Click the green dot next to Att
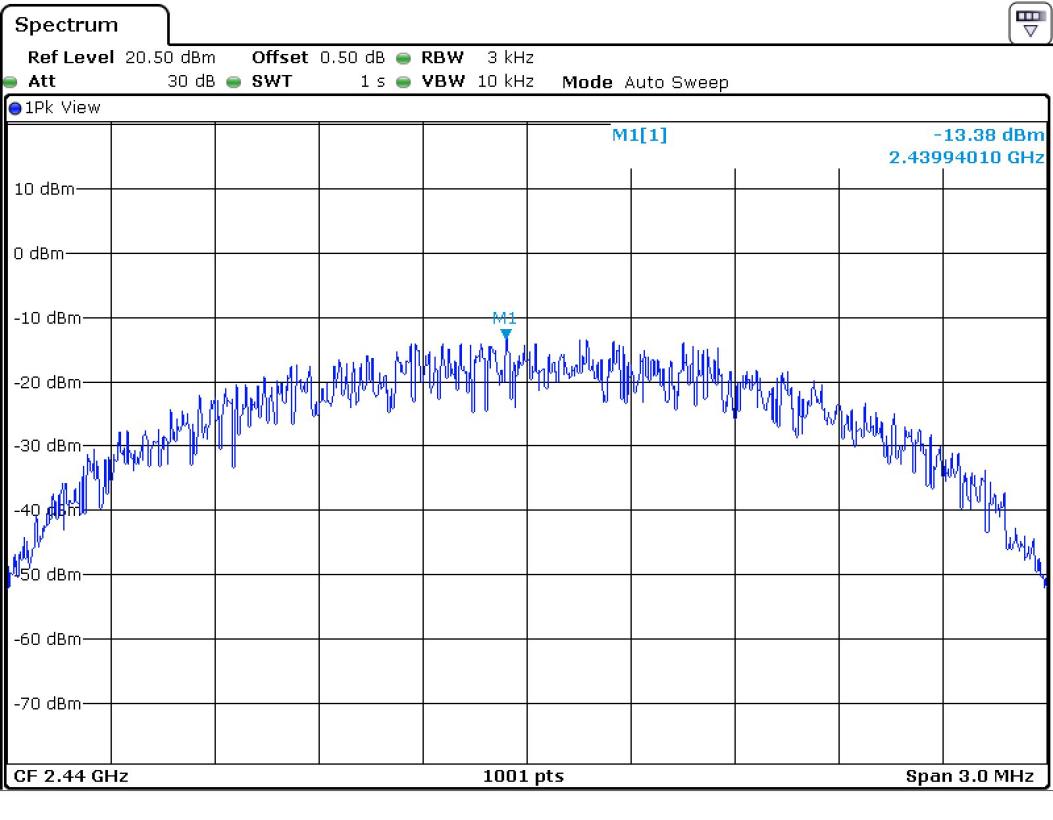 (10, 83)
